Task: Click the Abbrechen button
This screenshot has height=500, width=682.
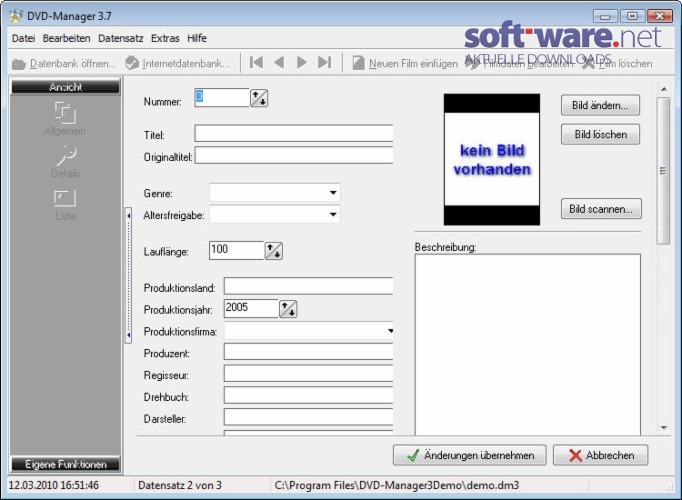Action: click(601, 455)
